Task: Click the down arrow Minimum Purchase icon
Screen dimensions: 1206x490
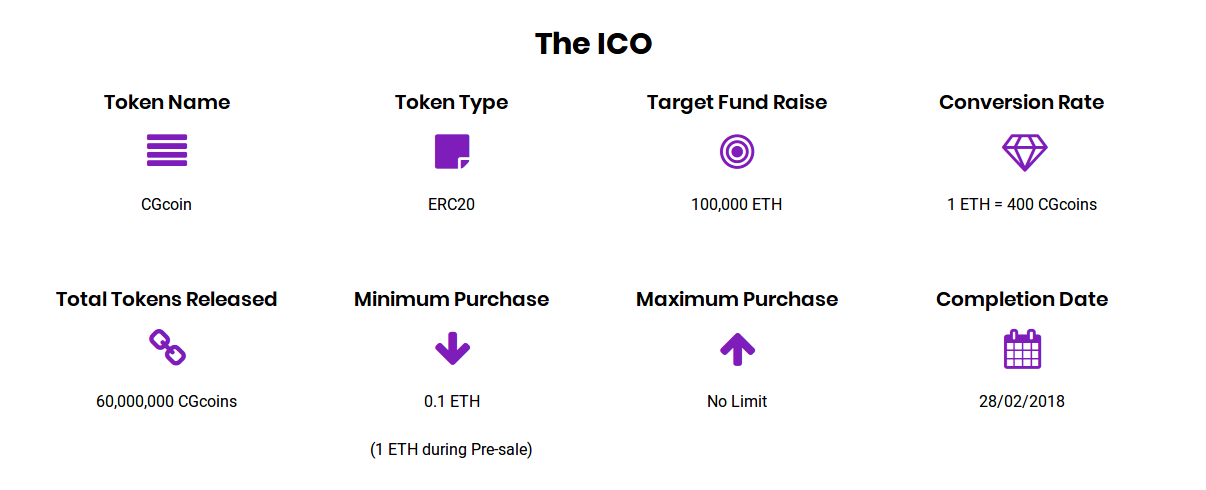Action: click(x=452, y=349)
